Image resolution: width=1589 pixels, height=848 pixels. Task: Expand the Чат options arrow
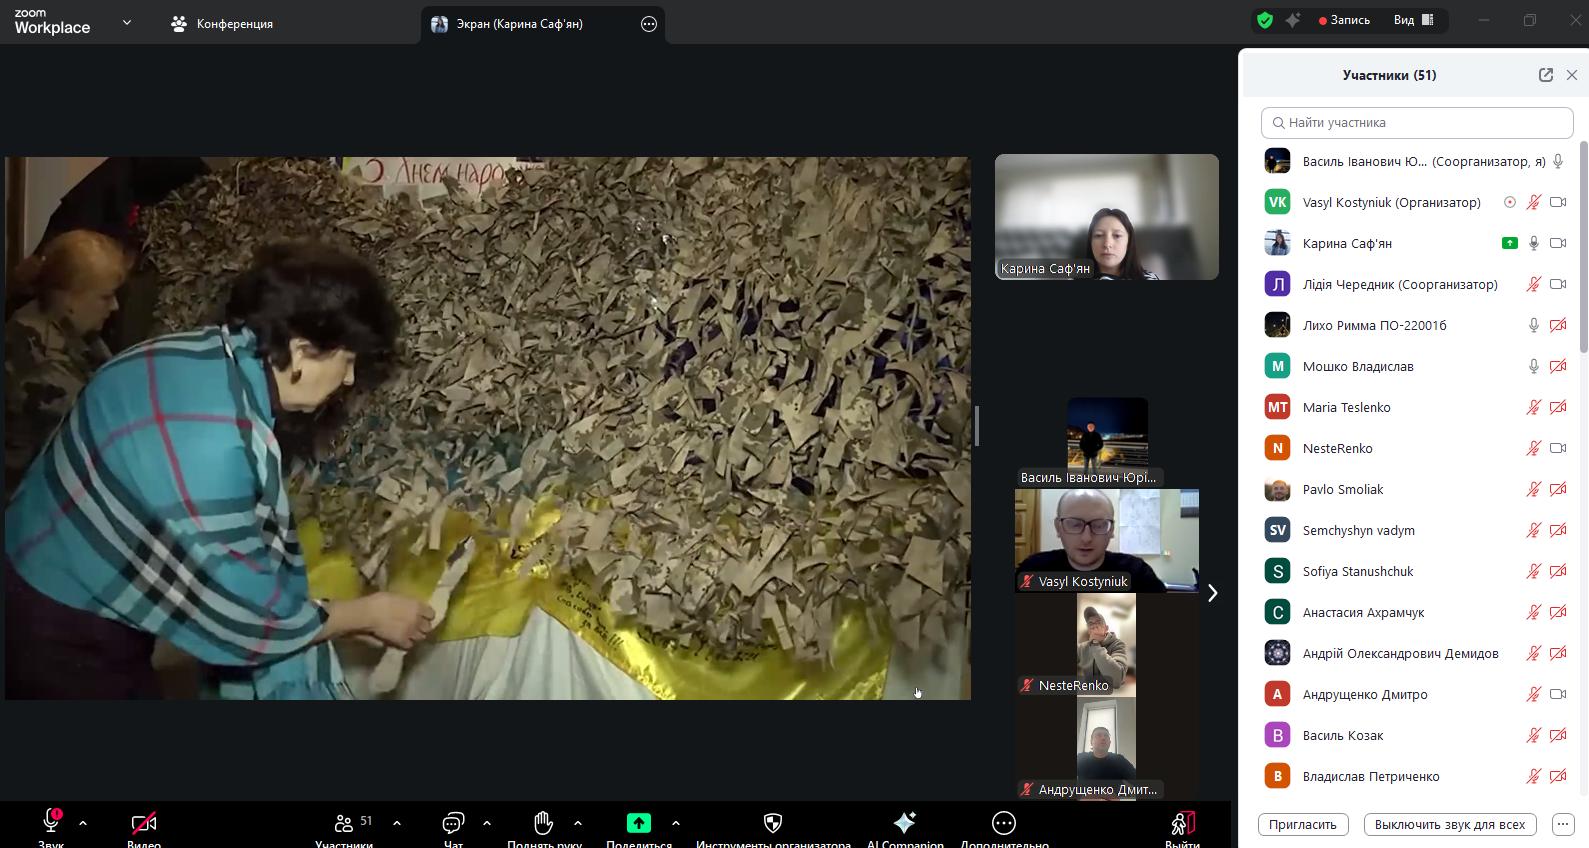click(487, 823)
